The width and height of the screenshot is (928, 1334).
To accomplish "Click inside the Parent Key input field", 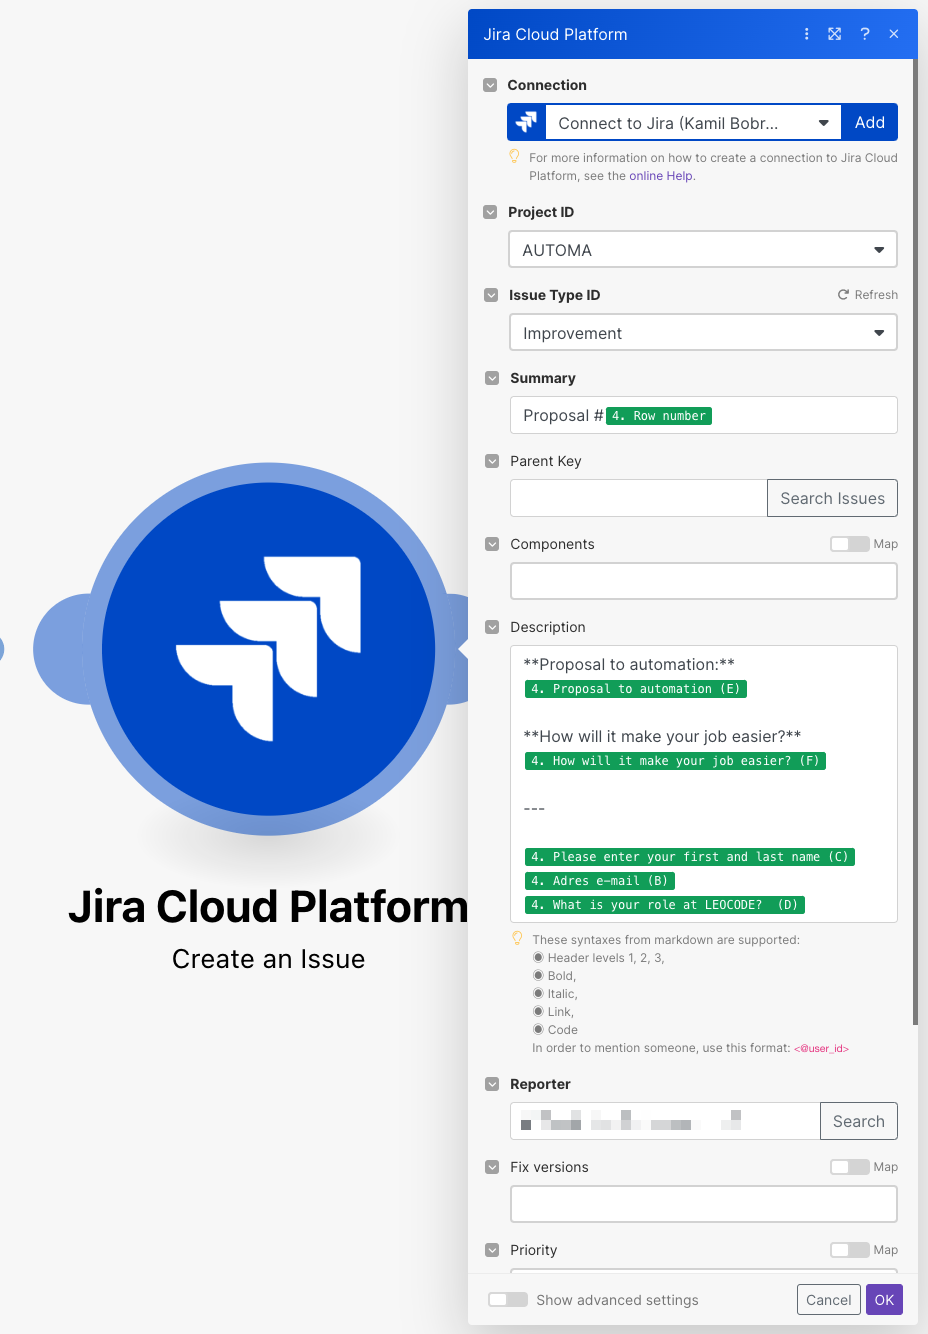I will [x=638, y=498].
